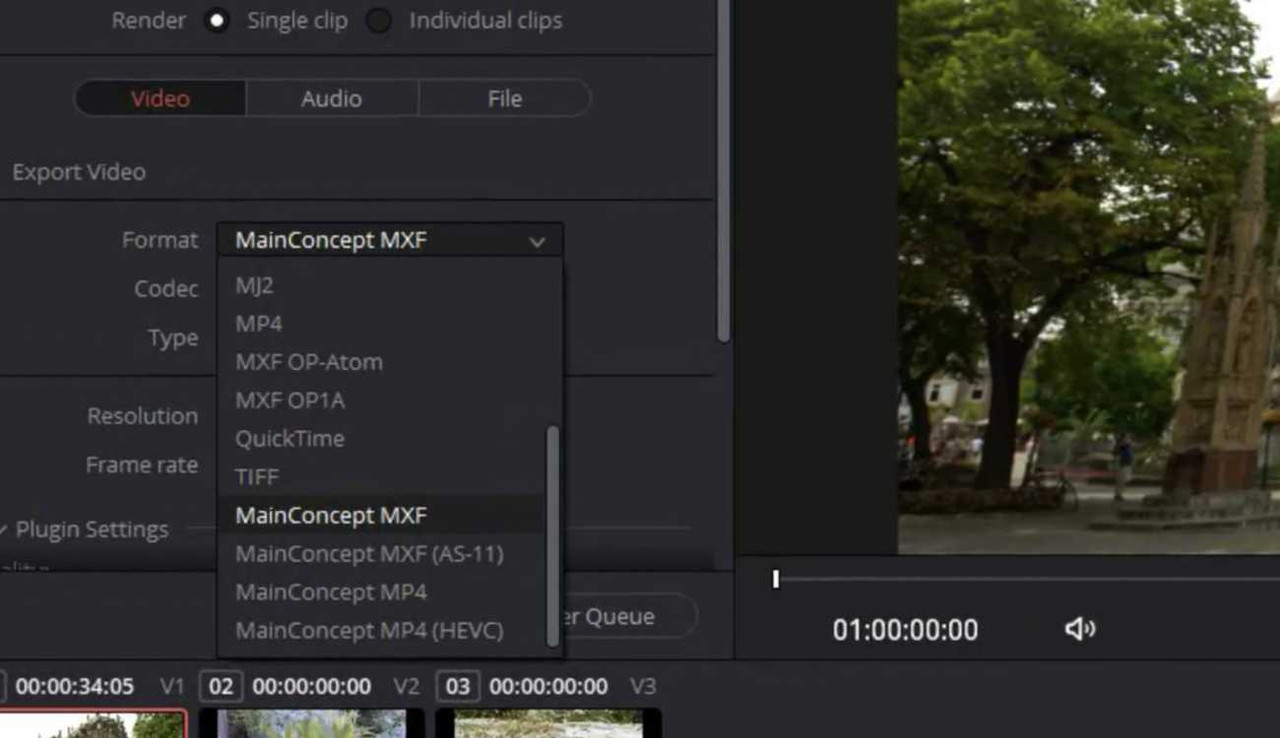Click the clip number 03 badge

pos(458,686)
